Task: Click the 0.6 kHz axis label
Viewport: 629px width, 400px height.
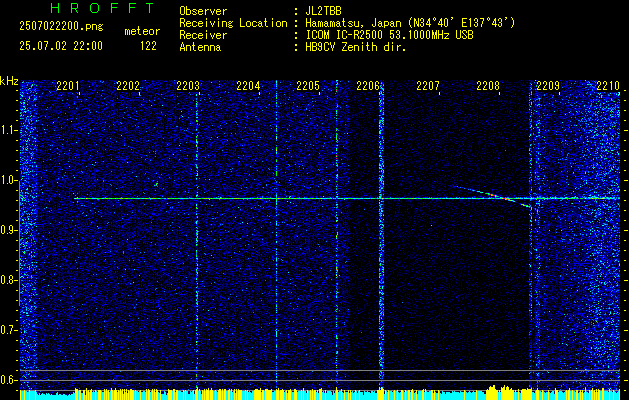Action: click(9, 380)
